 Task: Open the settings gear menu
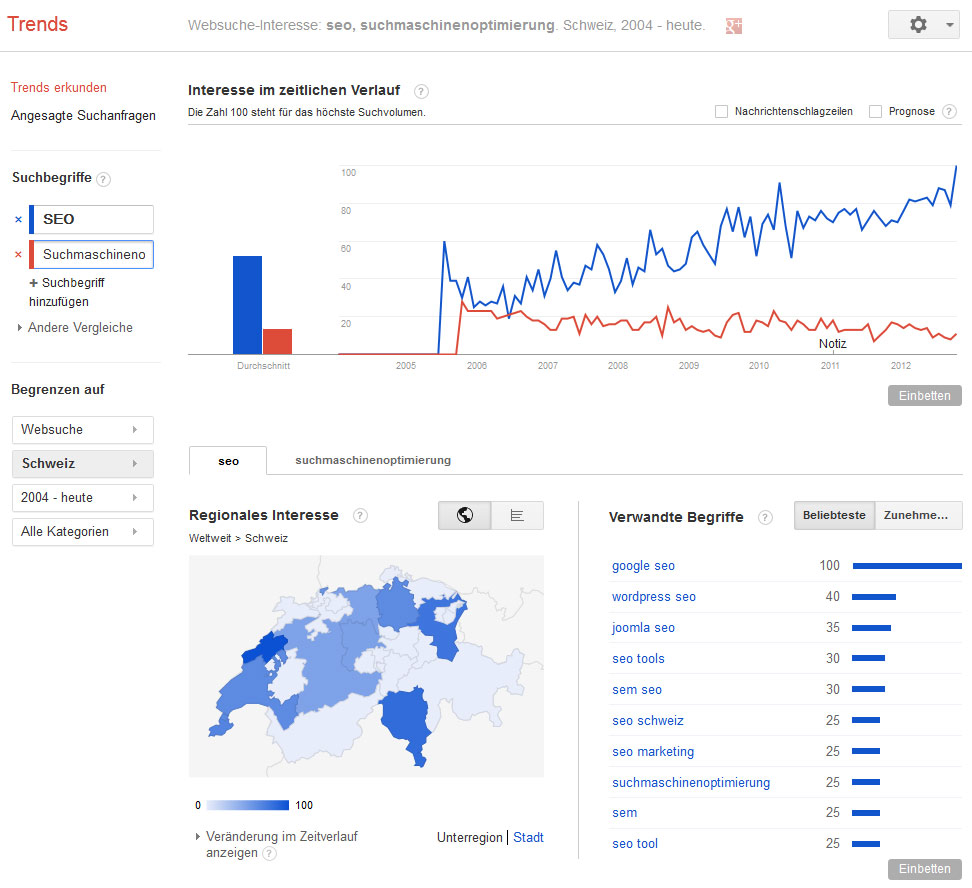[918, 25]
